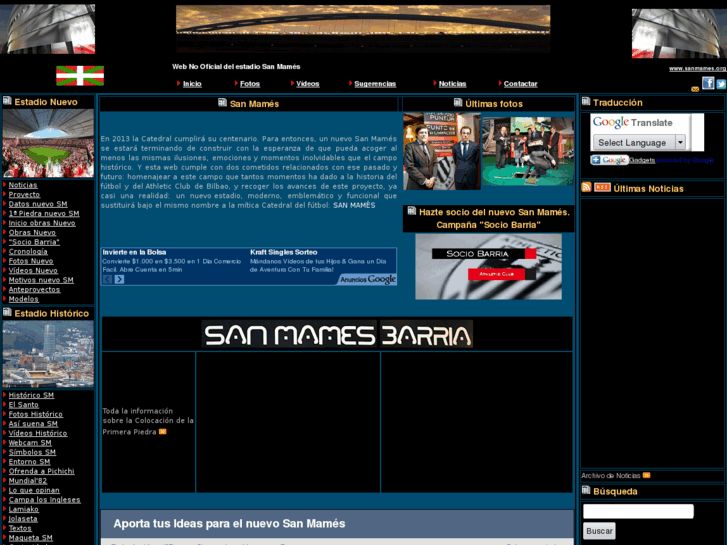Open Entorno SM link
Screen dimensions: 727x545
[x=30, y=462]
